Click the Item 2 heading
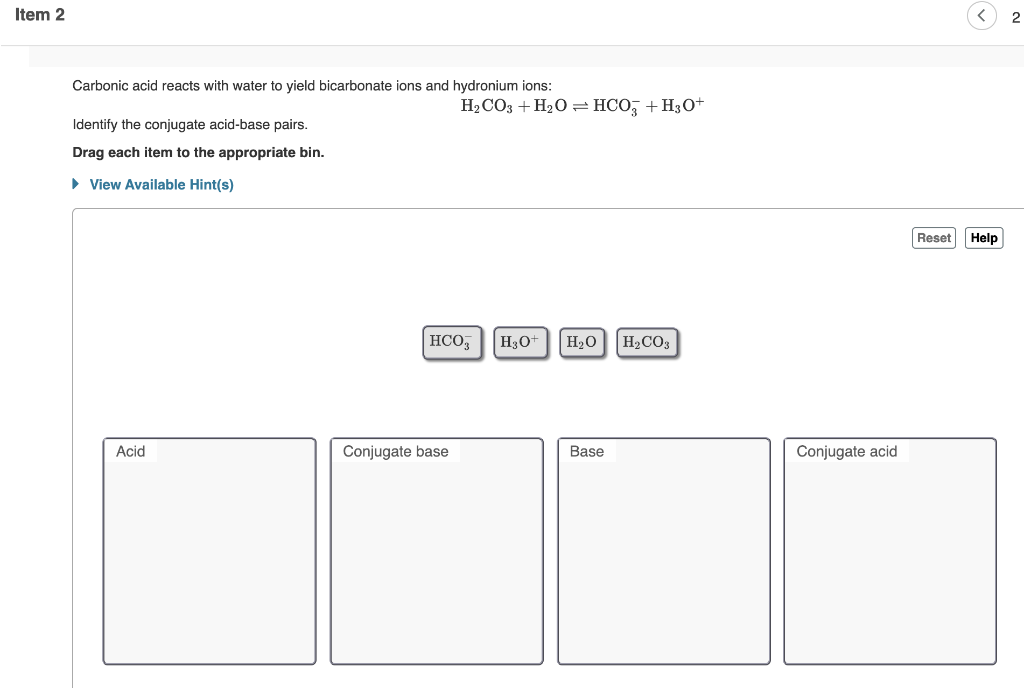This screenshot has width=1024, height=688. pyautogui.click(x=41, y=15)
